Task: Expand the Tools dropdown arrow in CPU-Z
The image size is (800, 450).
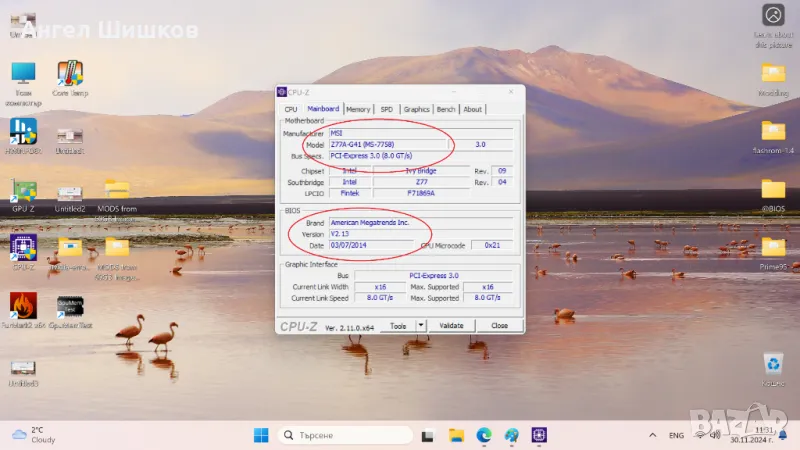Action: coord(421,325)
